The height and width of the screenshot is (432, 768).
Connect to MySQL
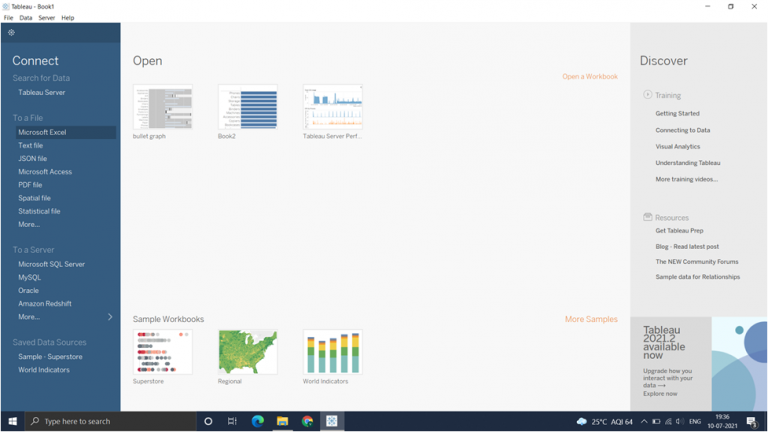click(29, 278)
